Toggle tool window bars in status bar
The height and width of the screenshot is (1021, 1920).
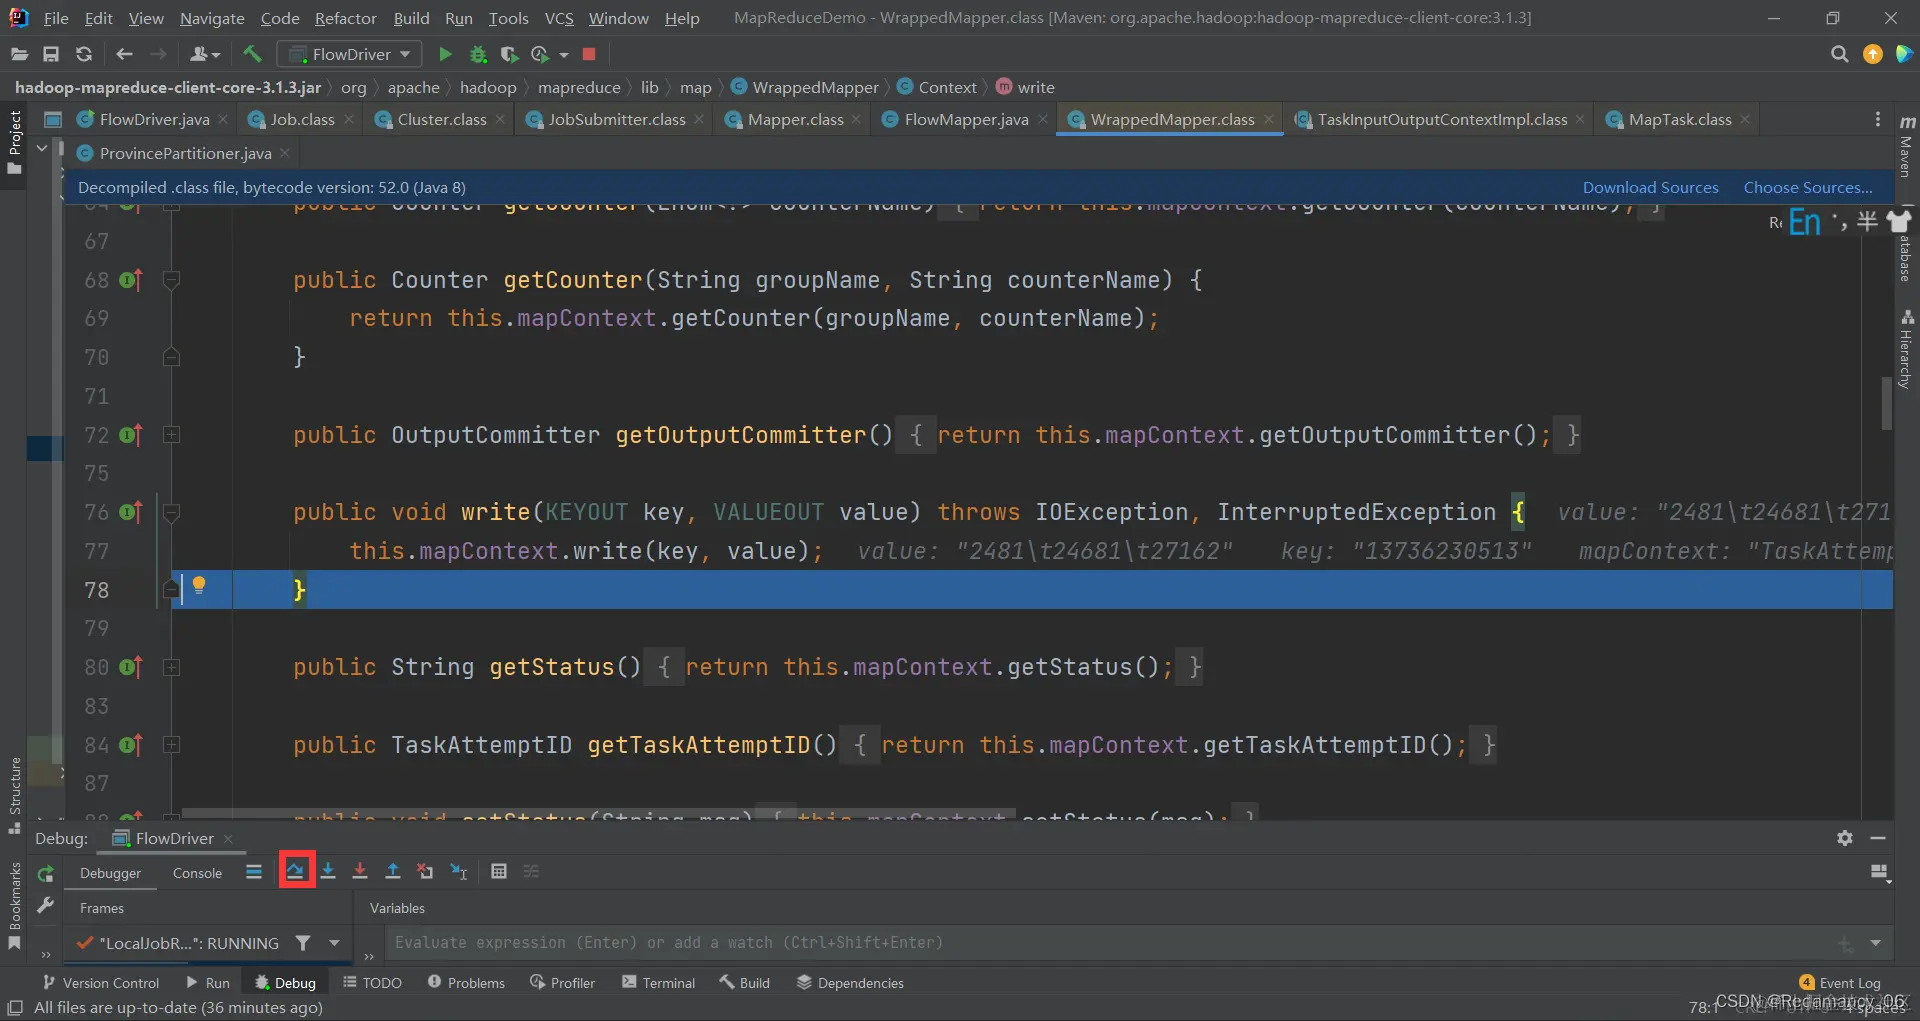coord(15,1007)
